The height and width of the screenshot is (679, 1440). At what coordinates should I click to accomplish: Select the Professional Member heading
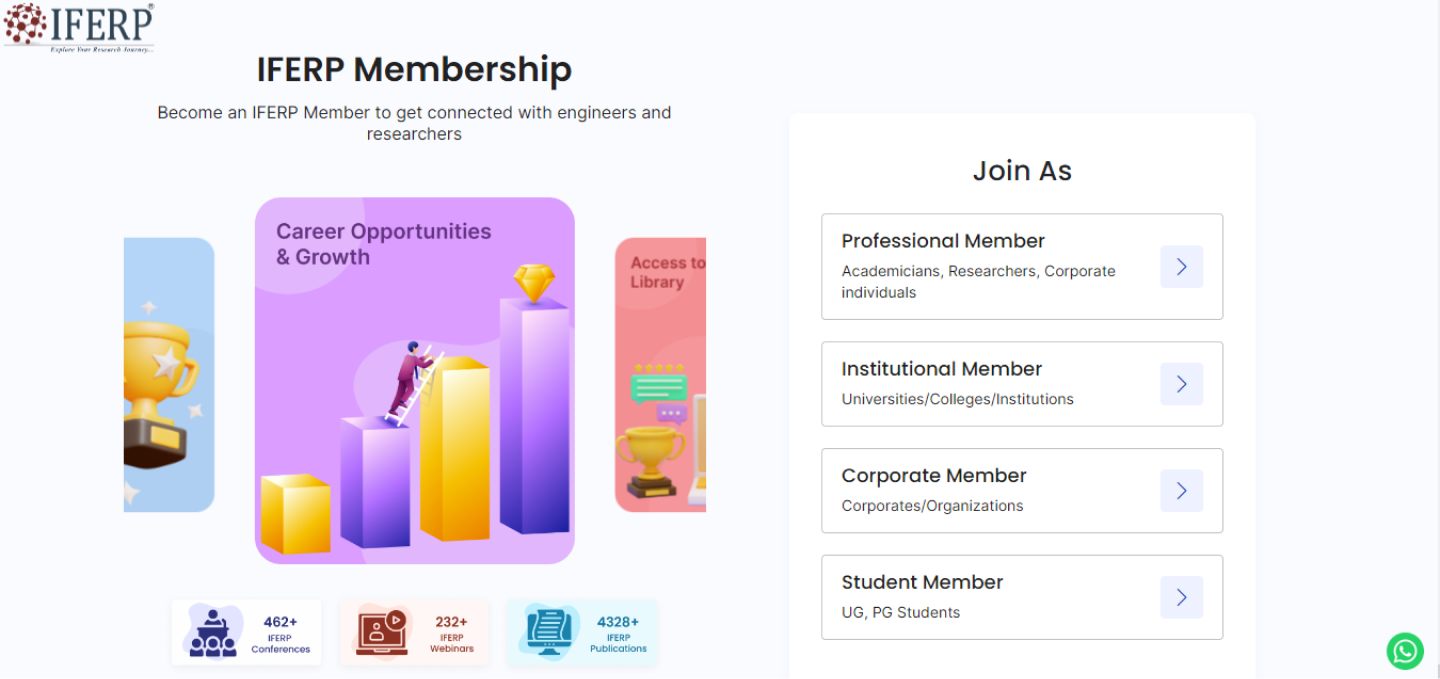943,241
